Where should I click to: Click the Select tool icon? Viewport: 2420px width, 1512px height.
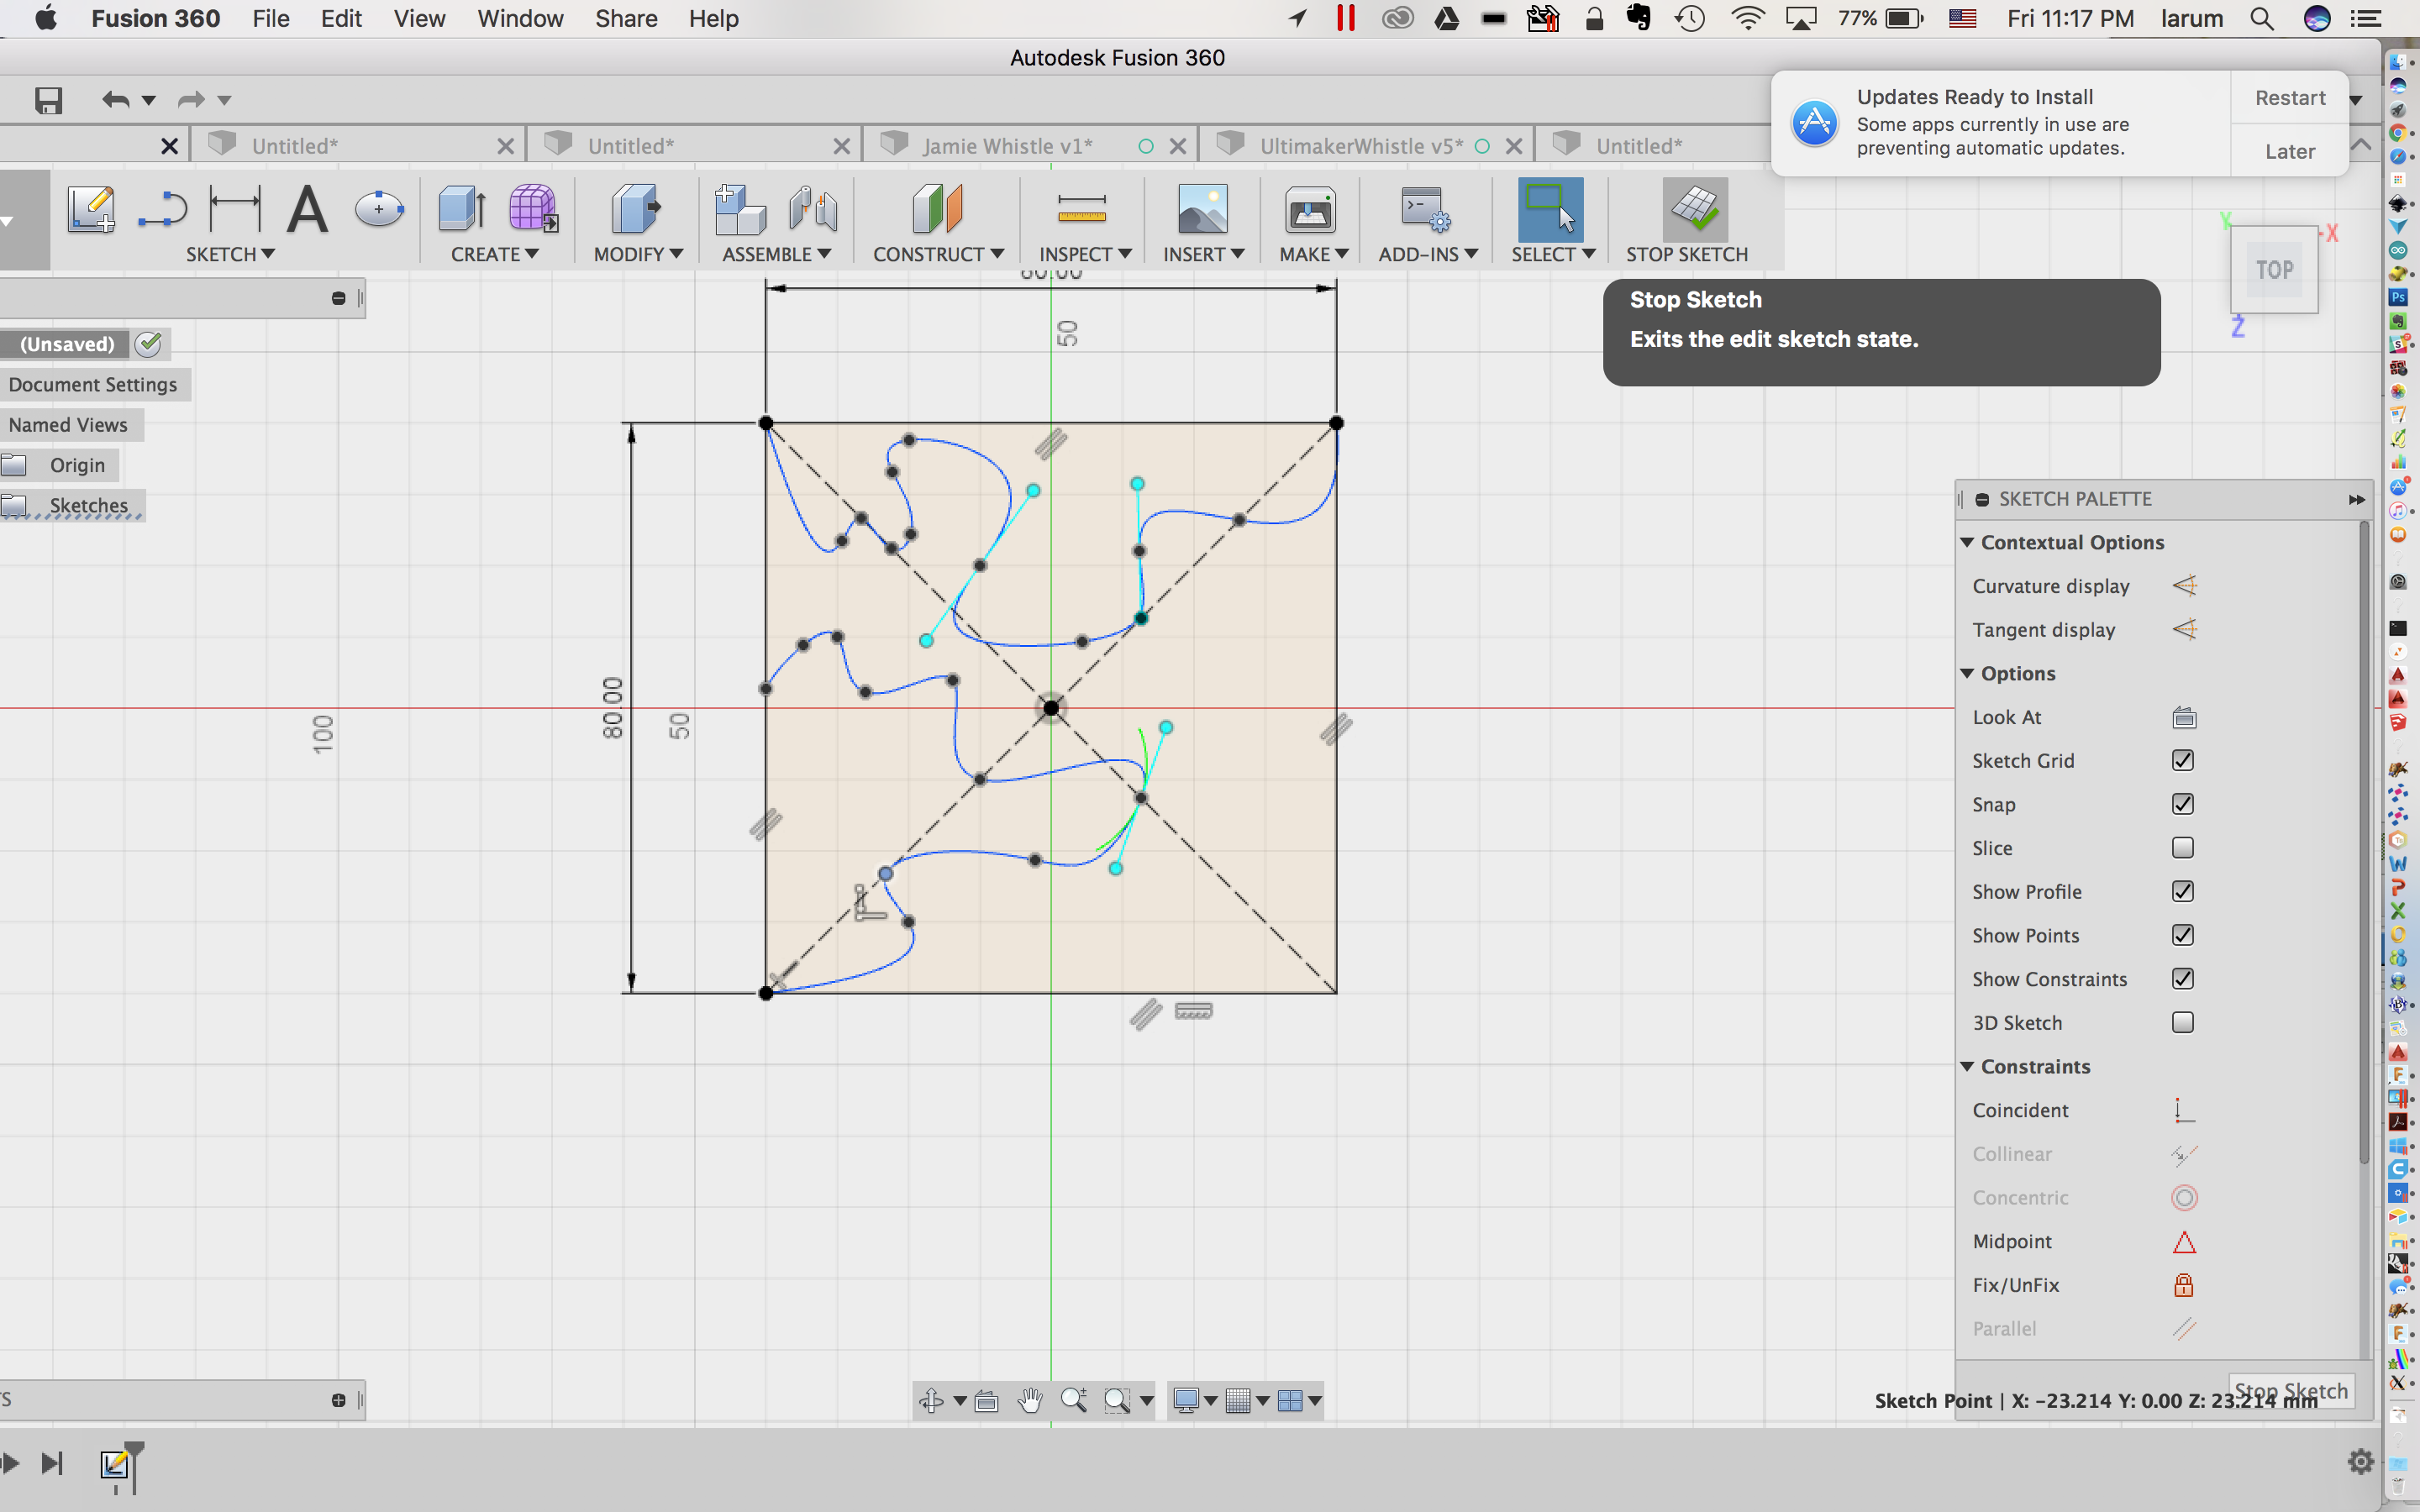(1551, 209)
